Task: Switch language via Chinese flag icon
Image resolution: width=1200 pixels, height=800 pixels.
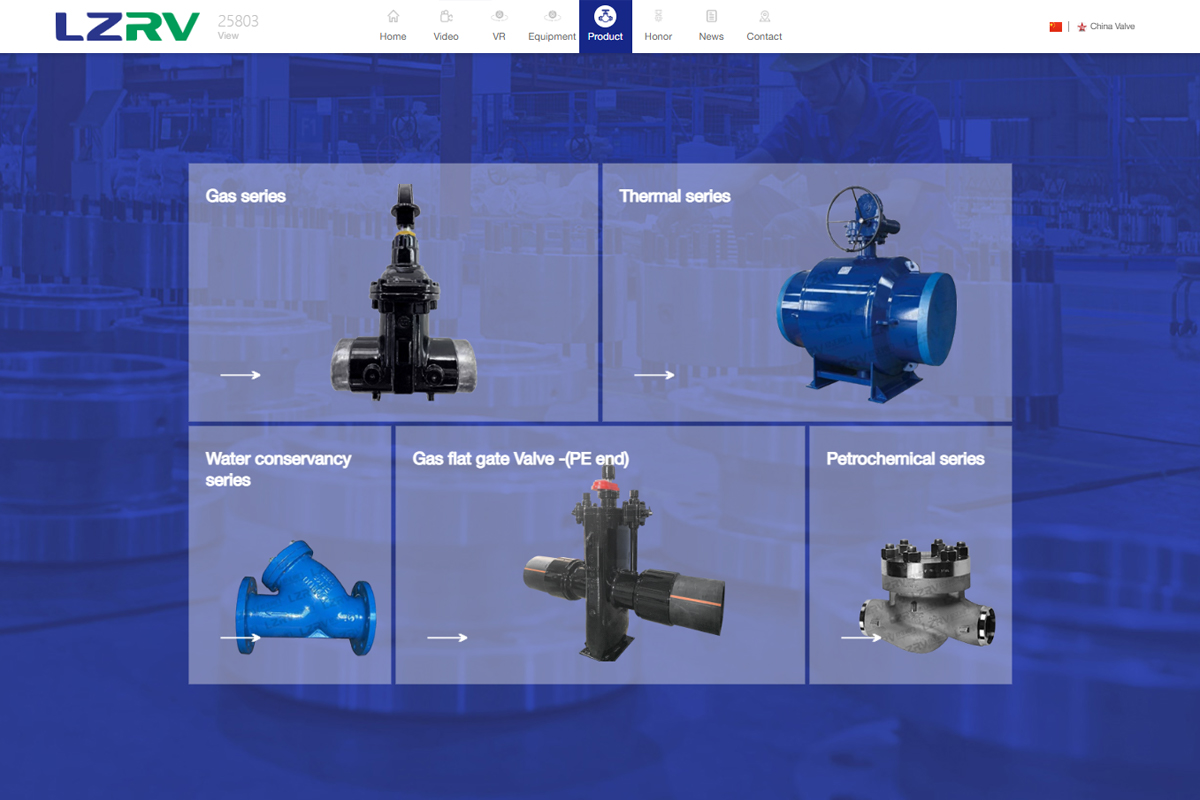Action: [1055, 27]
